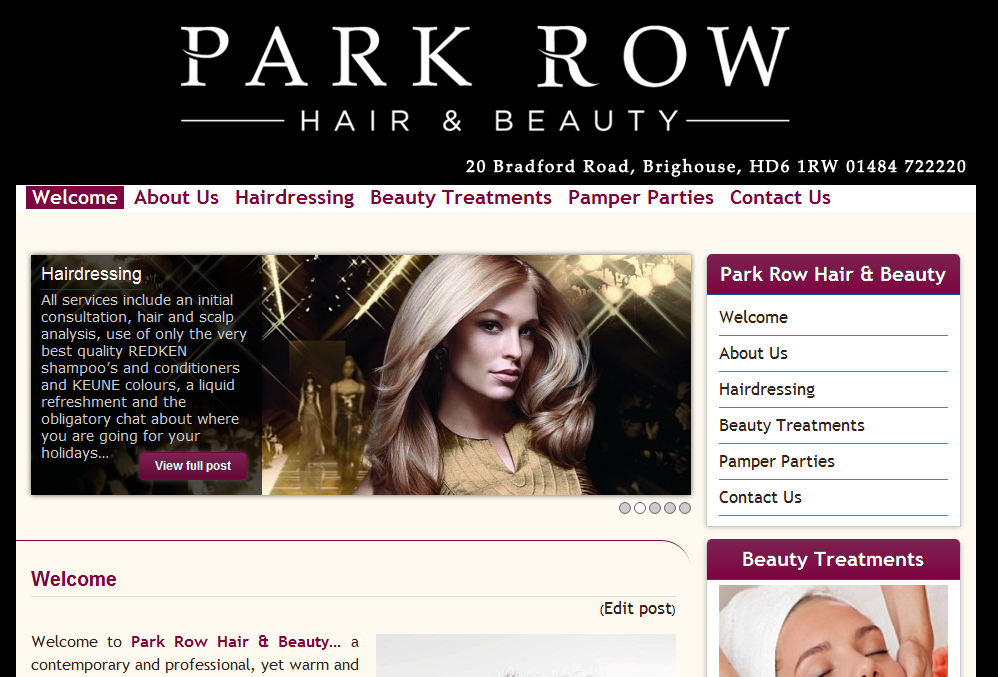Click Welcome in the right sidebar

point(753,317)
